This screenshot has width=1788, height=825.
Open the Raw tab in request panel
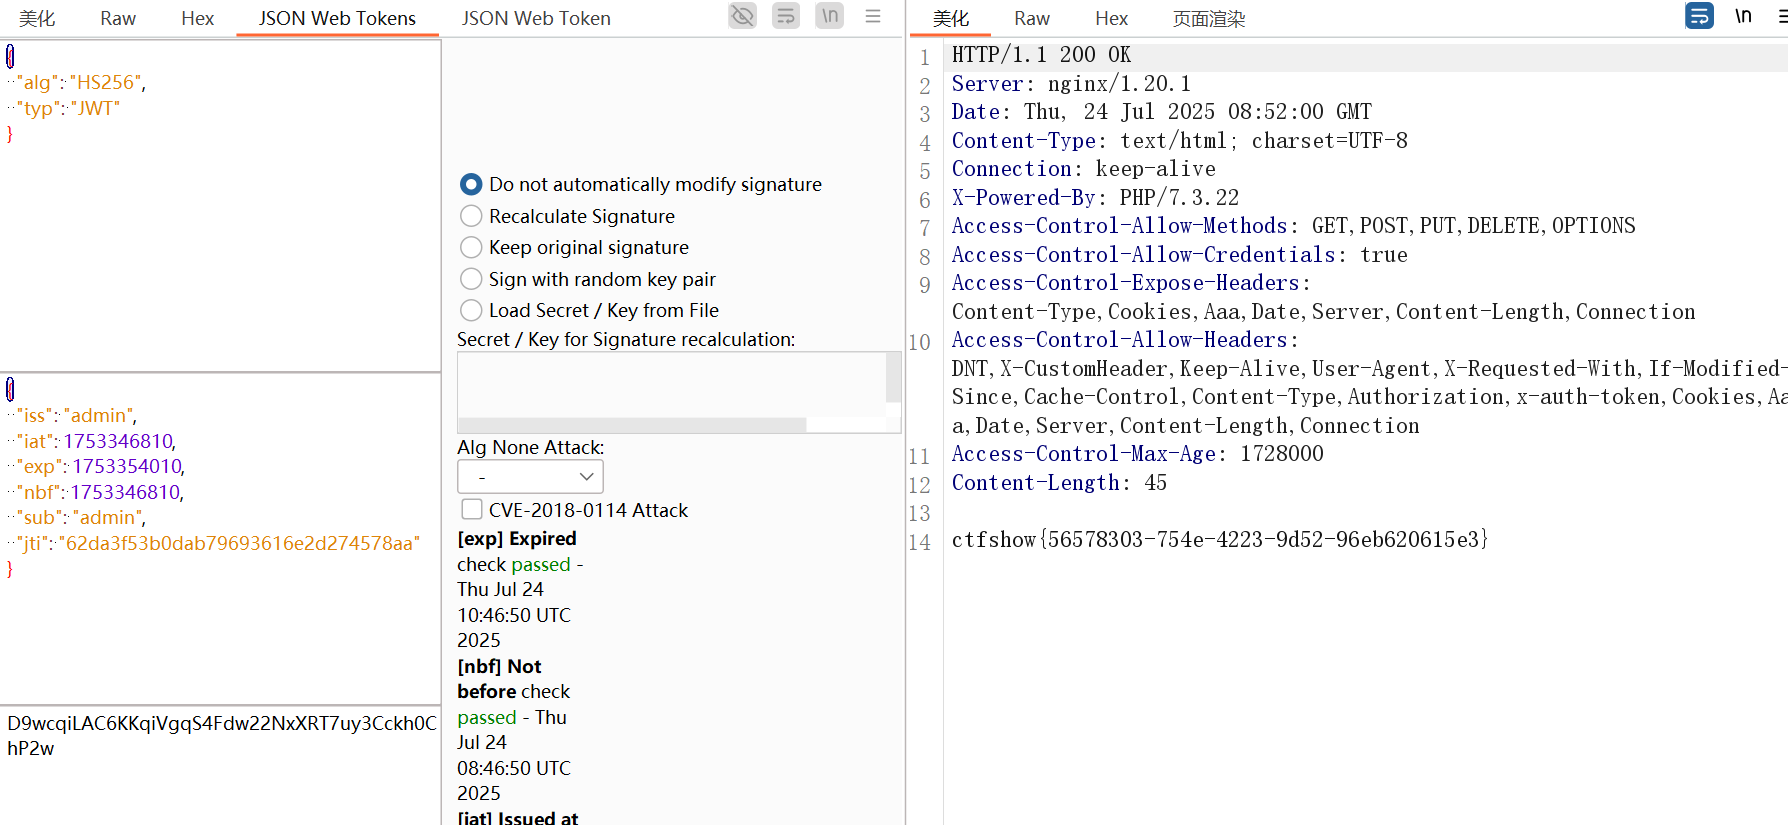coord(118,18)
